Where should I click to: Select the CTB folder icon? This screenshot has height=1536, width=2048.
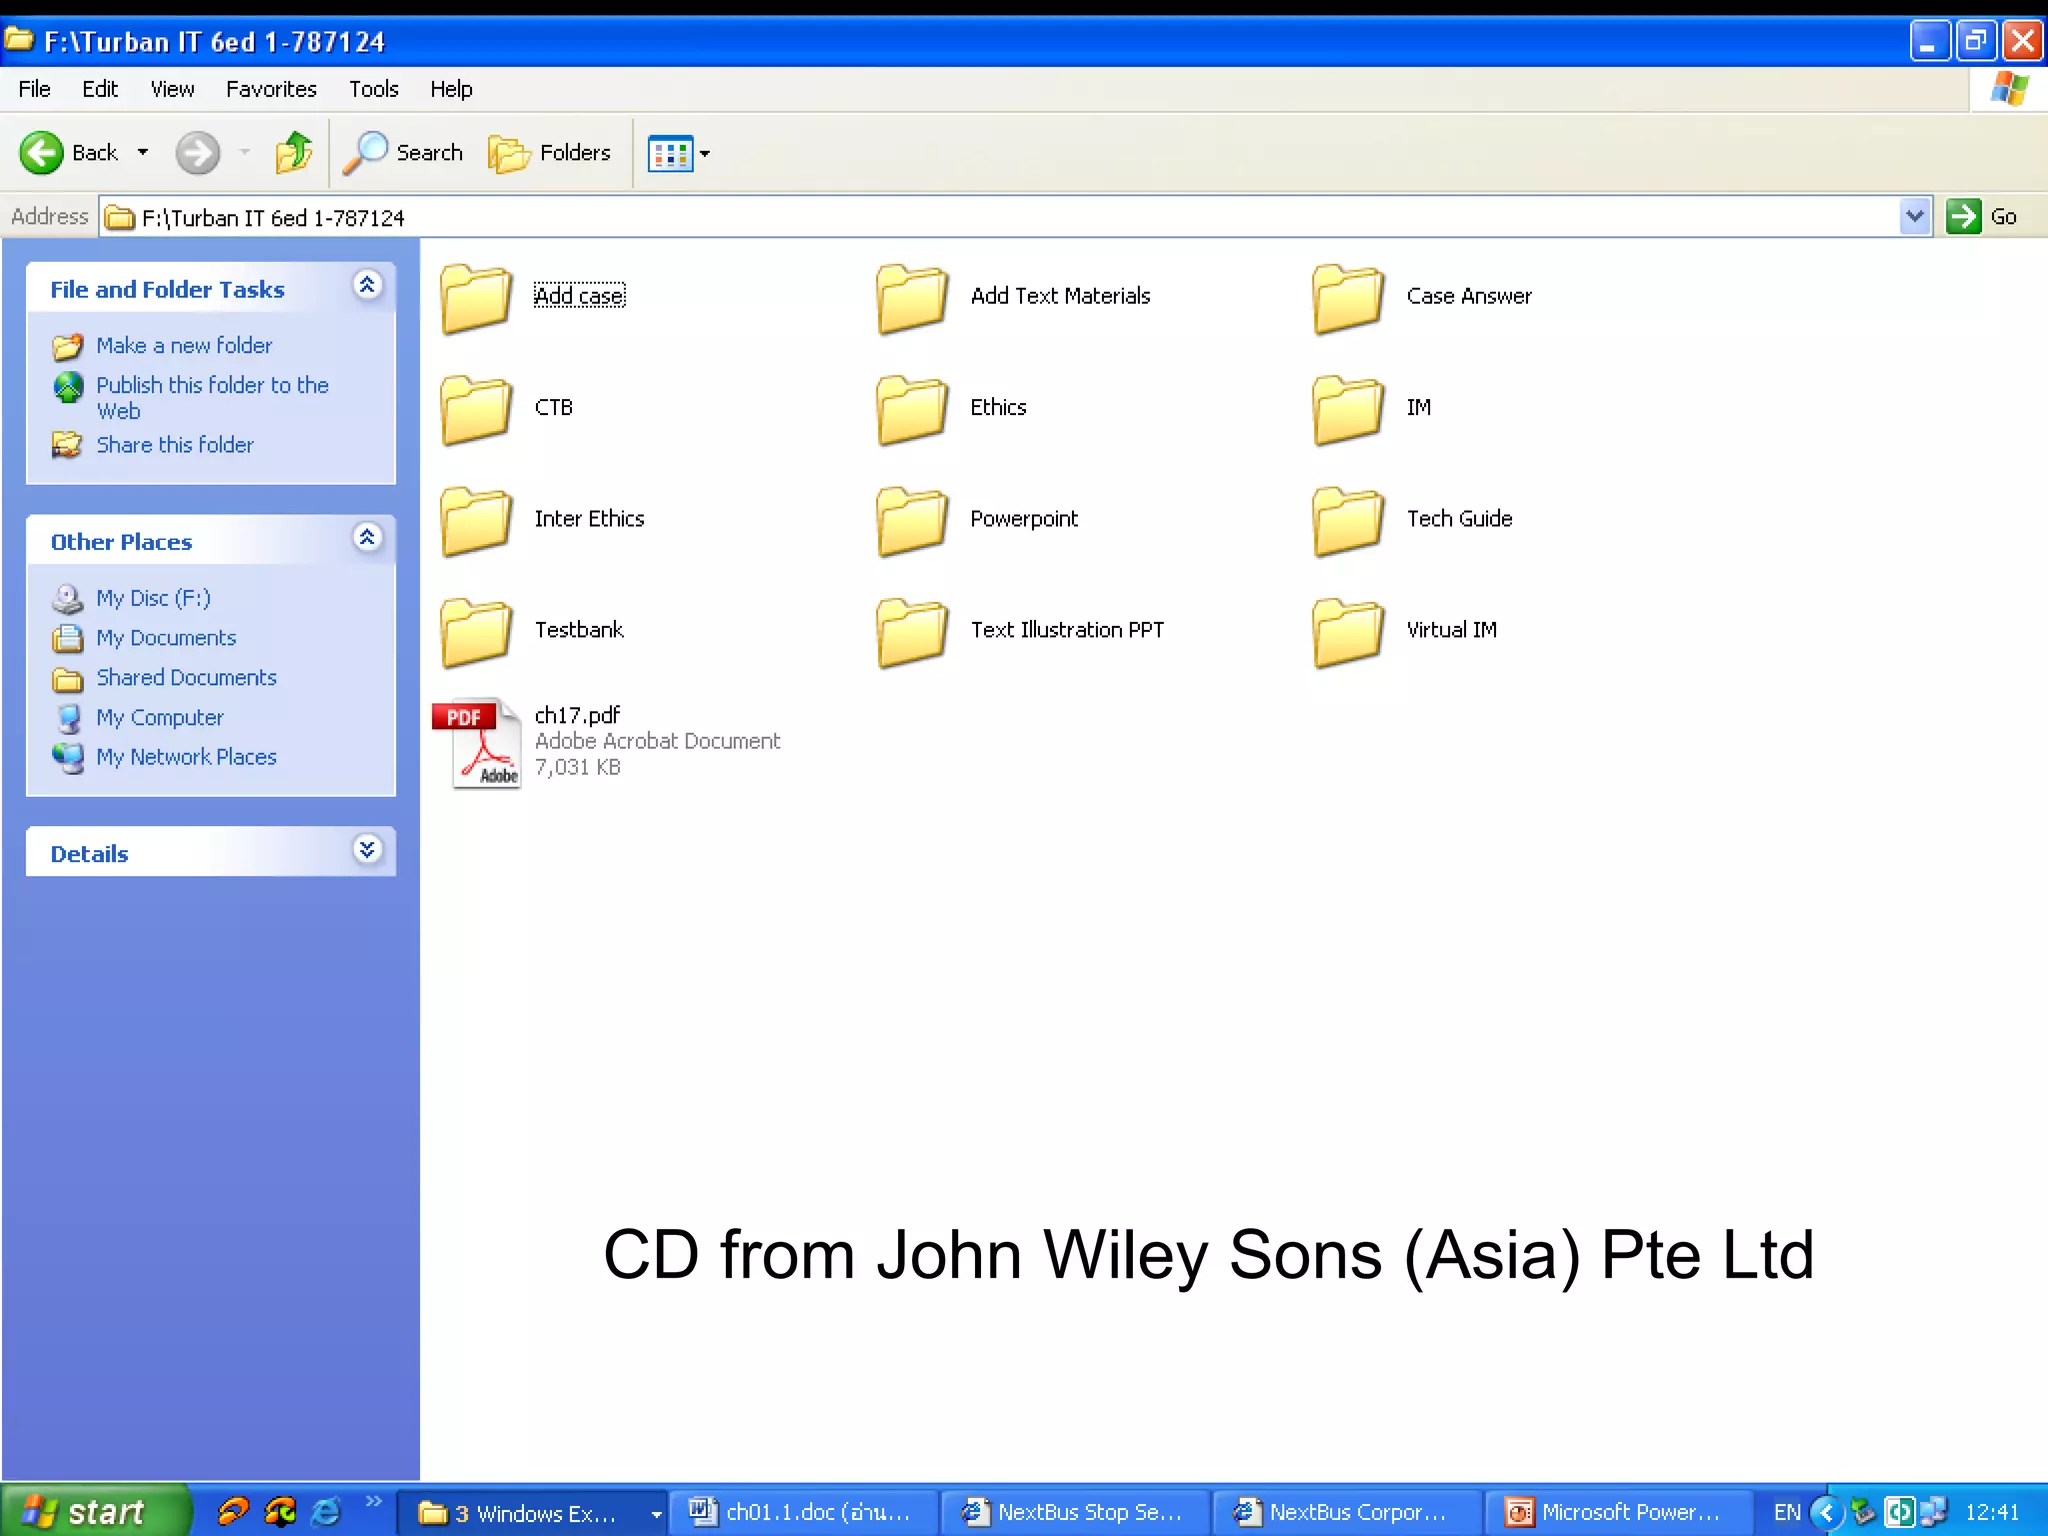476,409
